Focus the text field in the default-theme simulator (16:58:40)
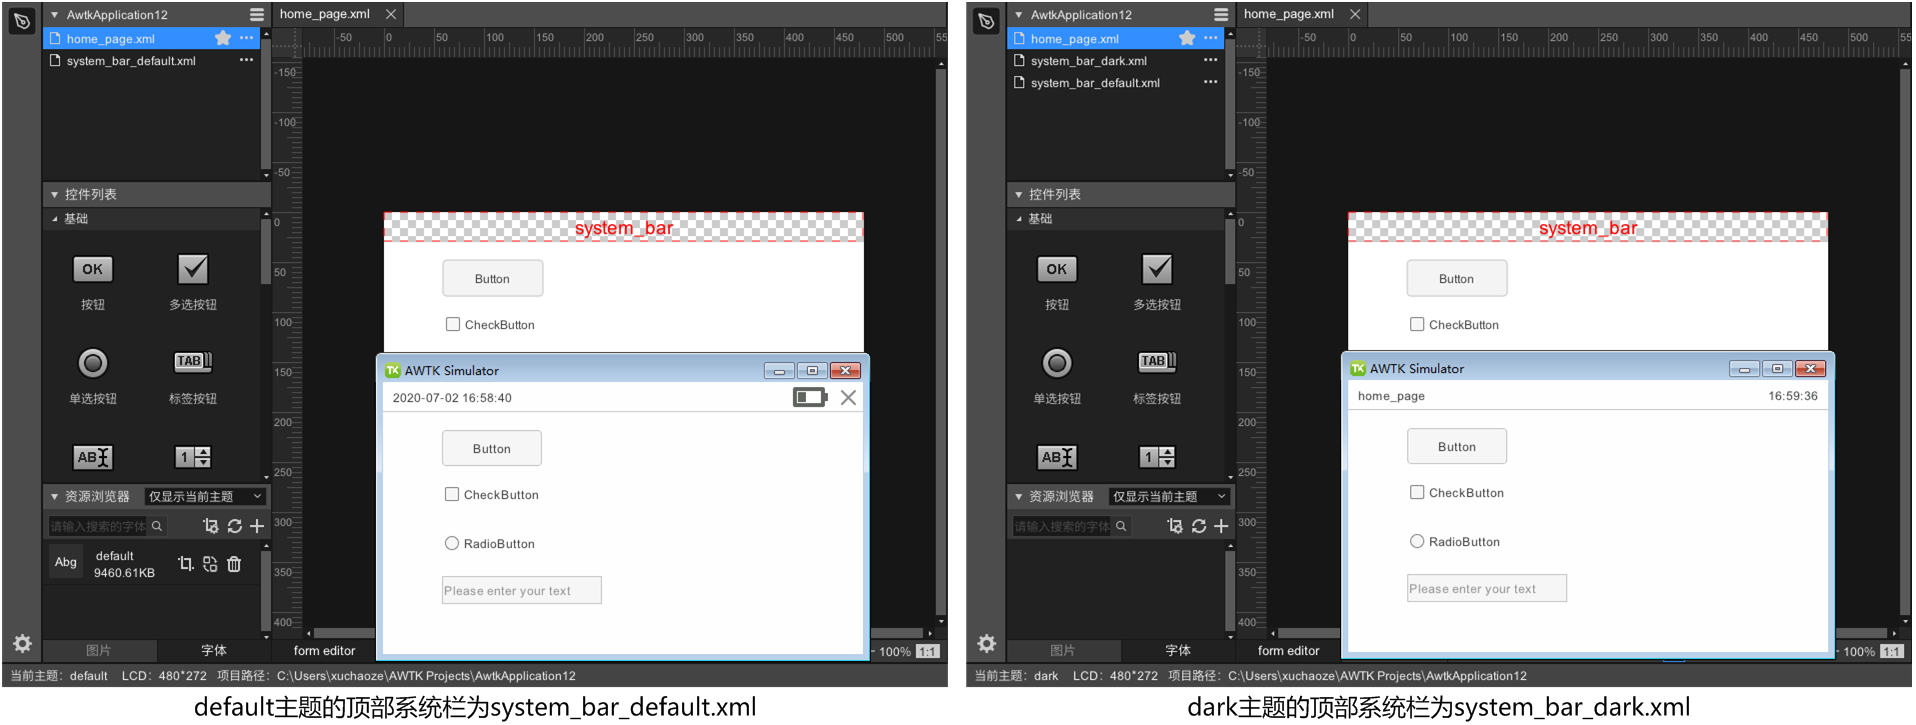The height and width of the screenshot is (725, 1916). click(522, 590)
